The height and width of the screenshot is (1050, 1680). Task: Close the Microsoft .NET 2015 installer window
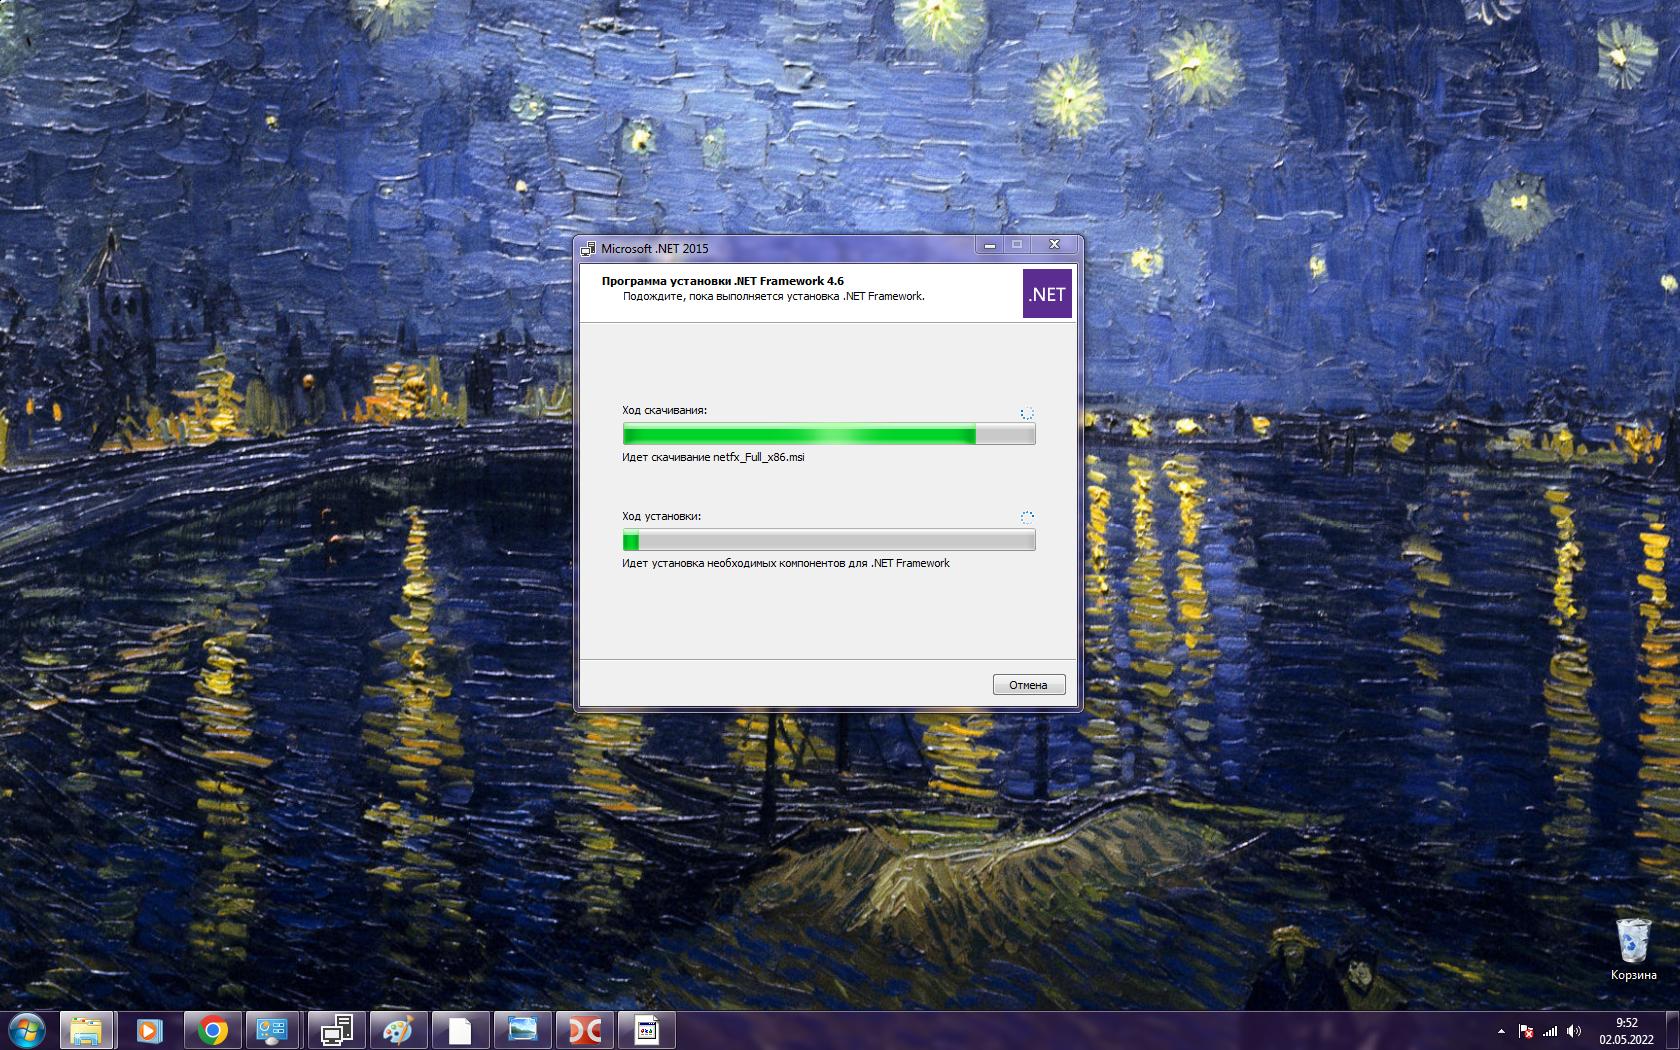1054,245
